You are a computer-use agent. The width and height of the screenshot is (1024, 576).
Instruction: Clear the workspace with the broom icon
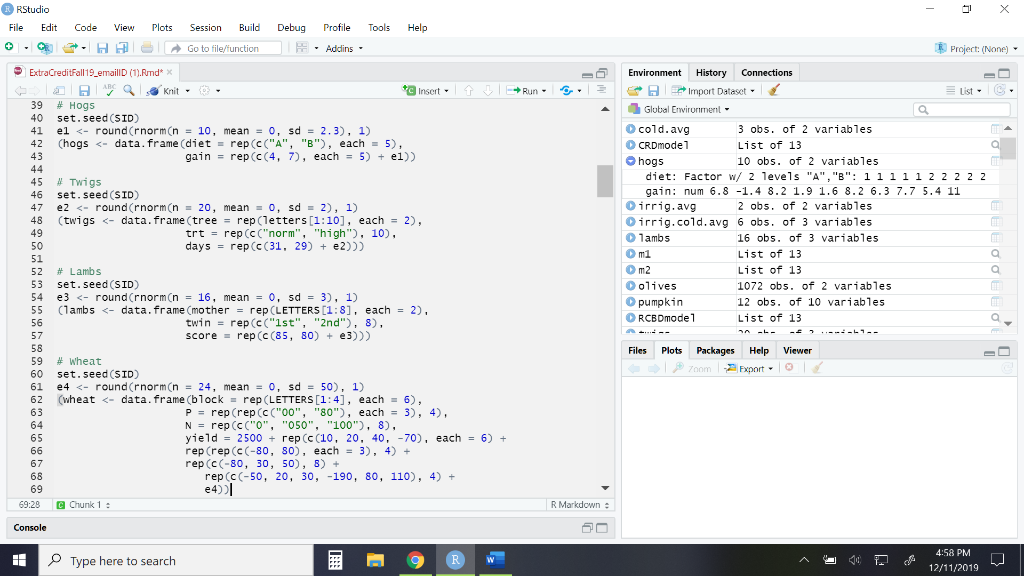point(774,89)
